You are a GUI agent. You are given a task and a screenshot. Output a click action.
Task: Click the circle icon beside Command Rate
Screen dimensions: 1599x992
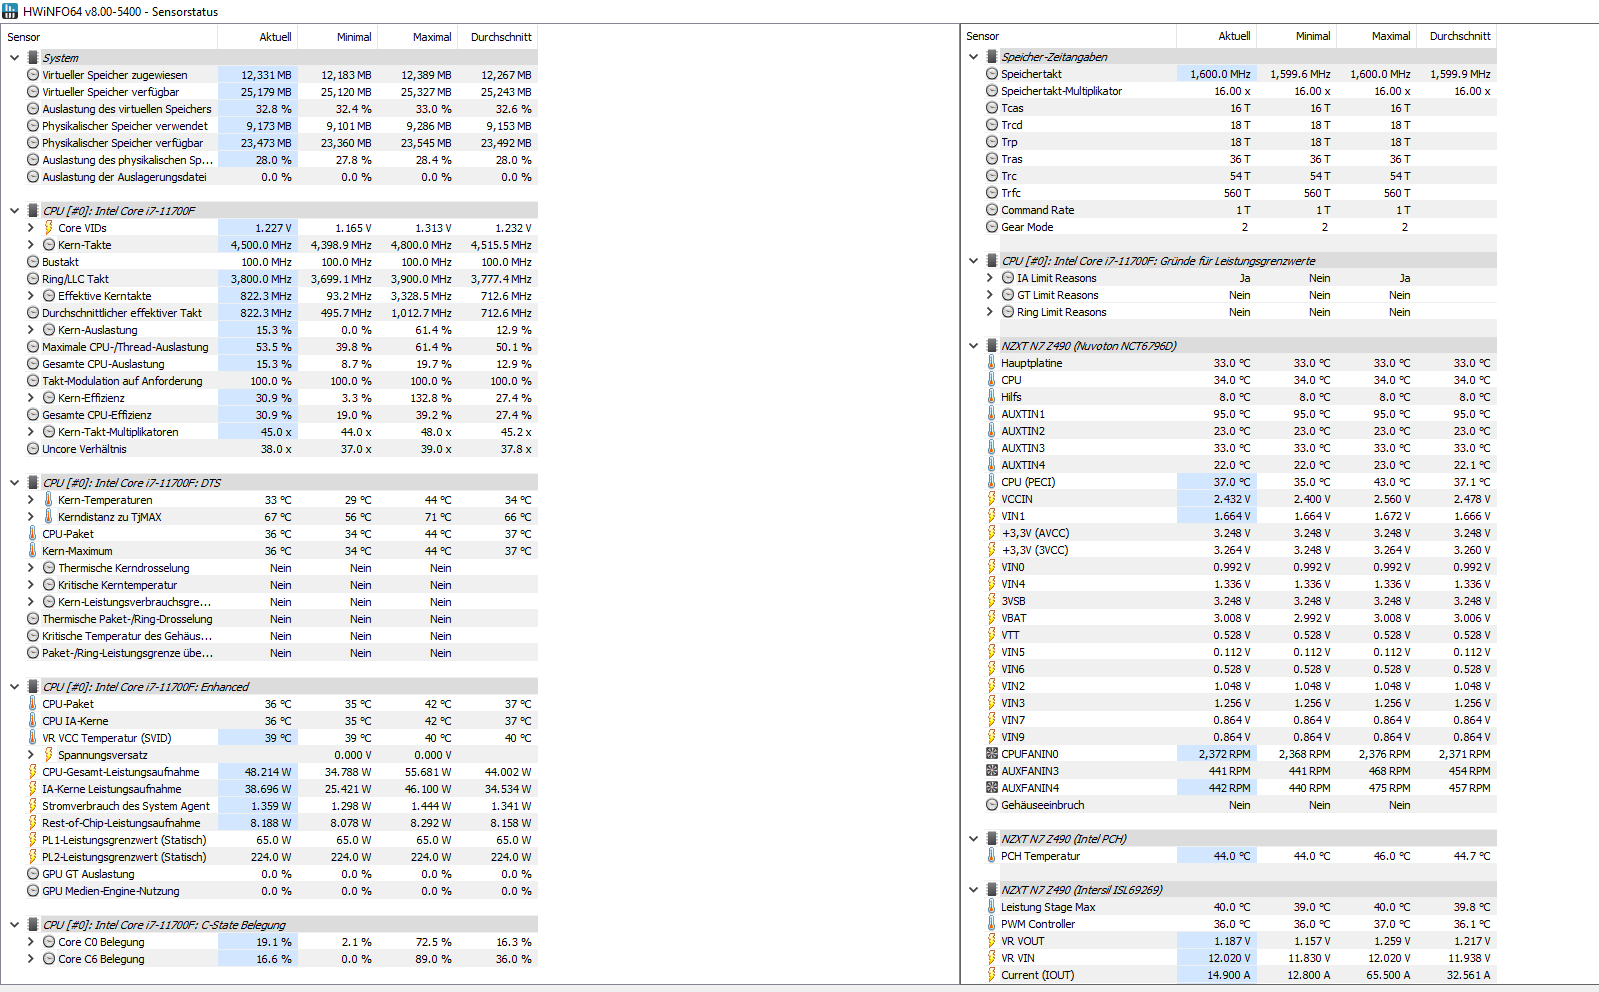pyautogui.click(x=992, y=210)
